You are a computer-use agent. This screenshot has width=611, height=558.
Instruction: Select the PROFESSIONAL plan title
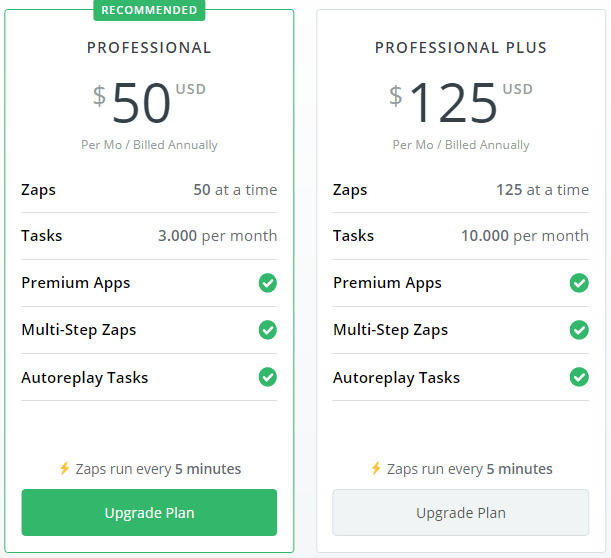point(149,48)
